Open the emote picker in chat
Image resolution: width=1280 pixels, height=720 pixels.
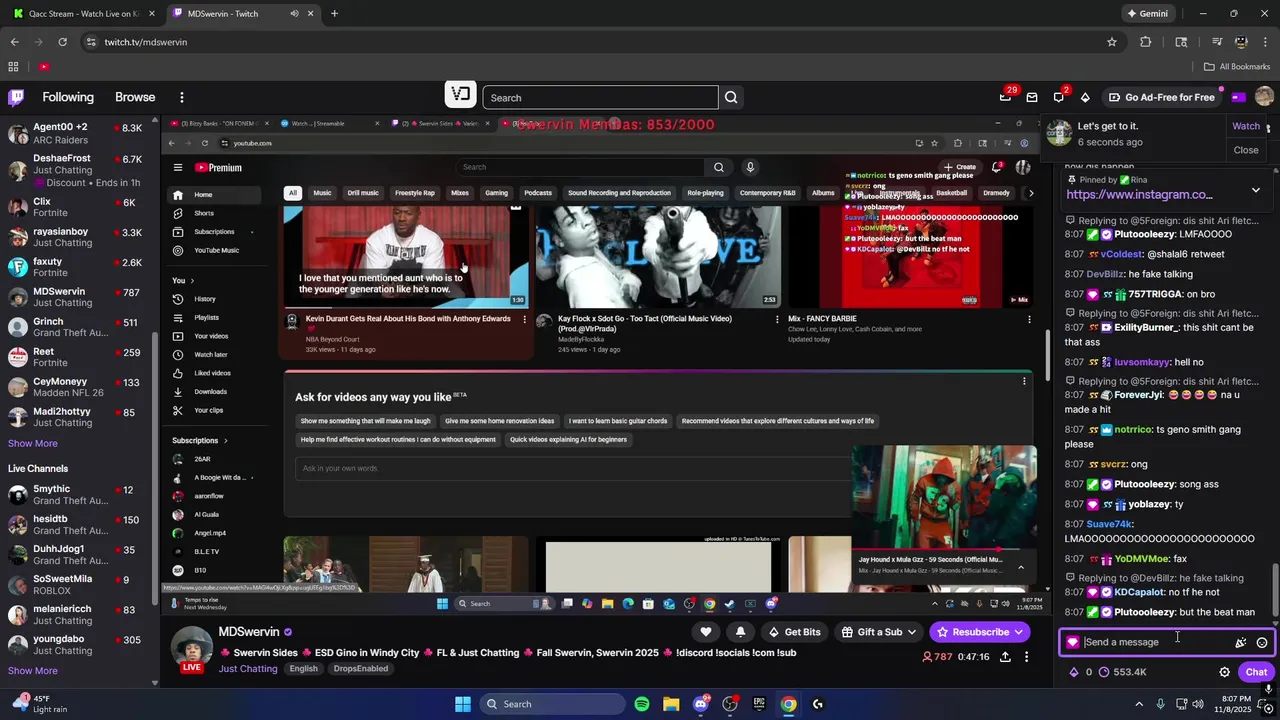click(1262, 643)
